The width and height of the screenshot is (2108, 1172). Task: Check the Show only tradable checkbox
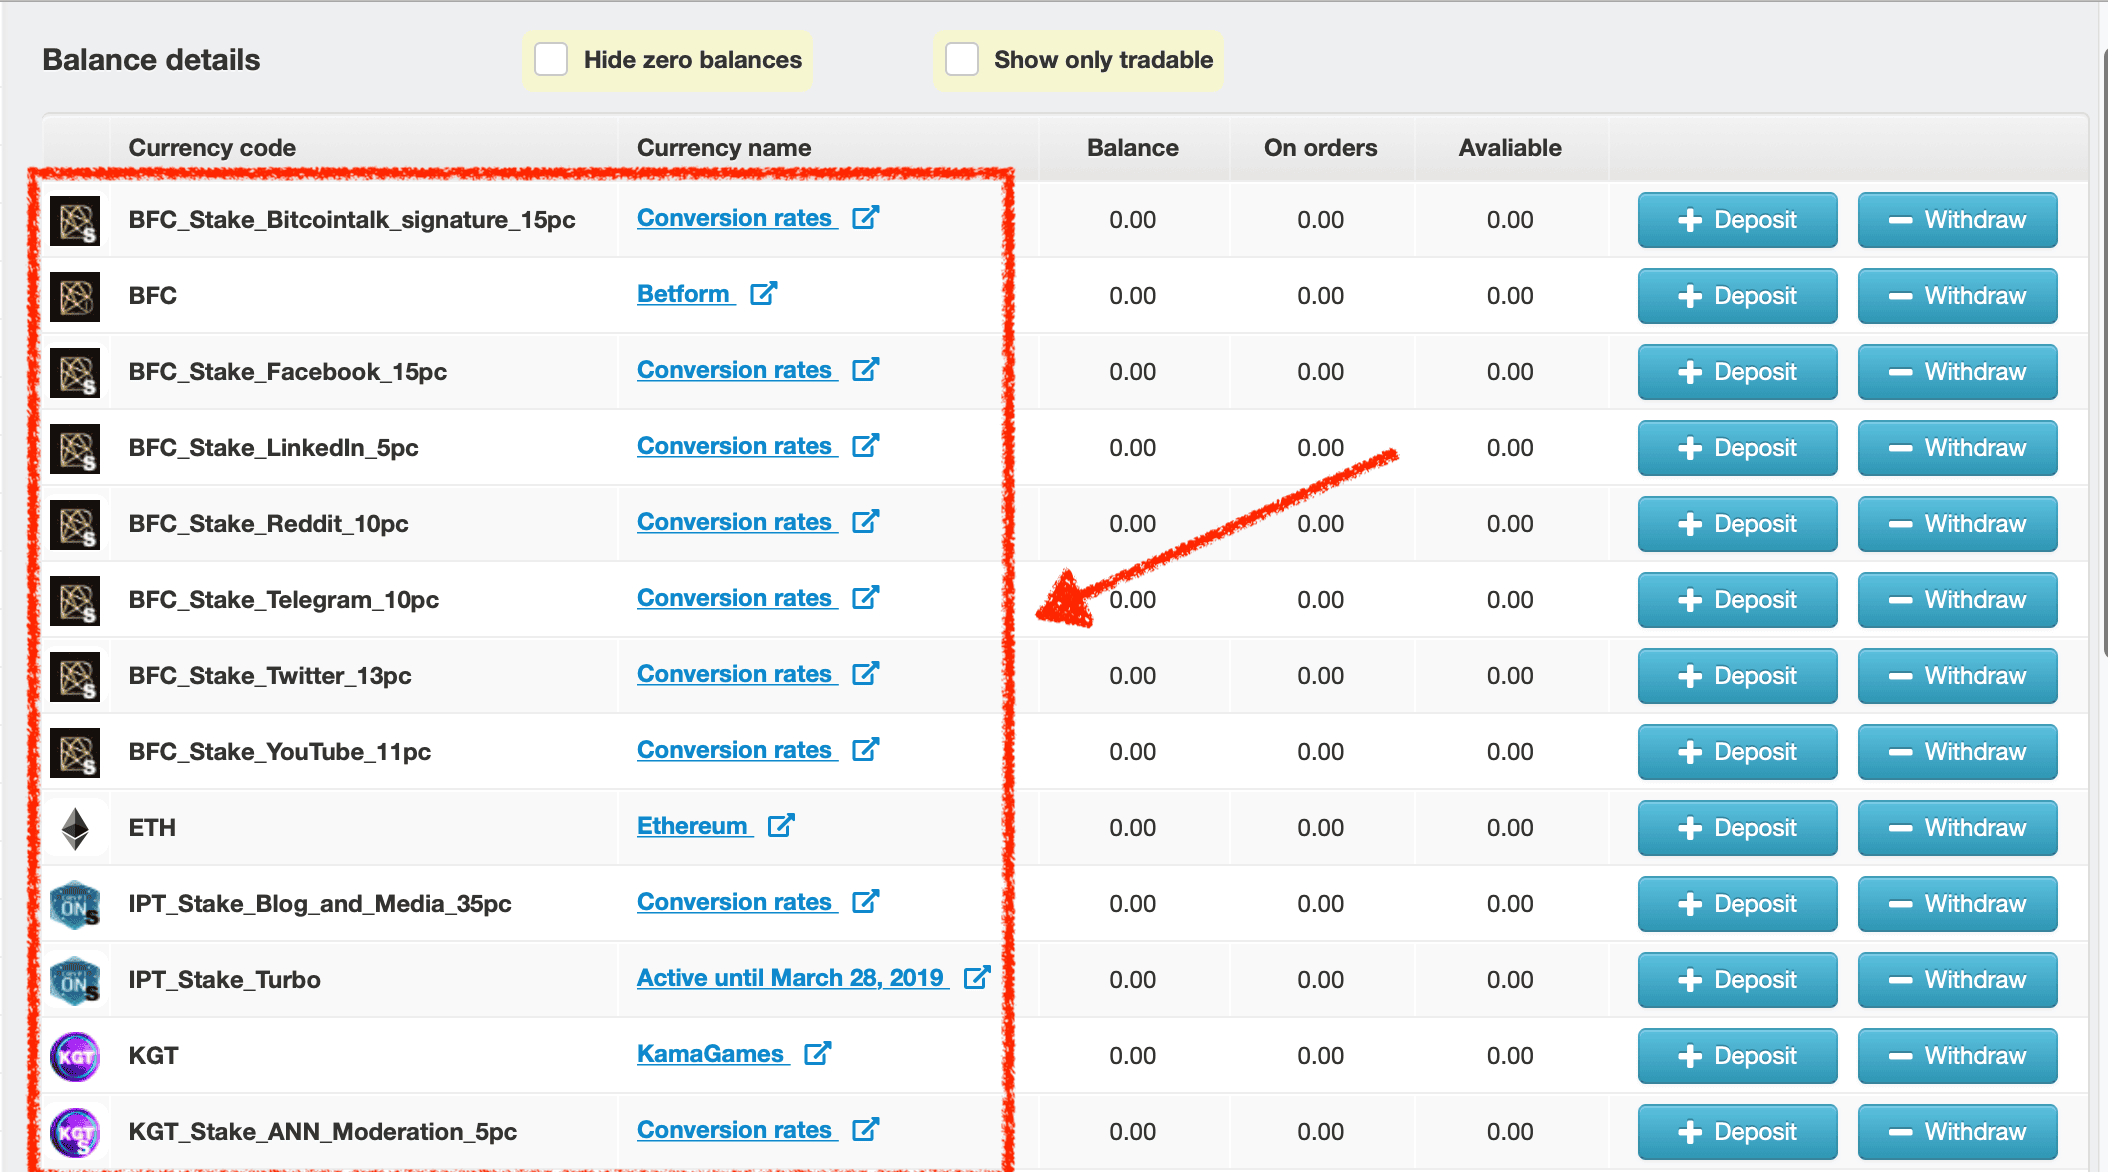(x=962, y=60)
